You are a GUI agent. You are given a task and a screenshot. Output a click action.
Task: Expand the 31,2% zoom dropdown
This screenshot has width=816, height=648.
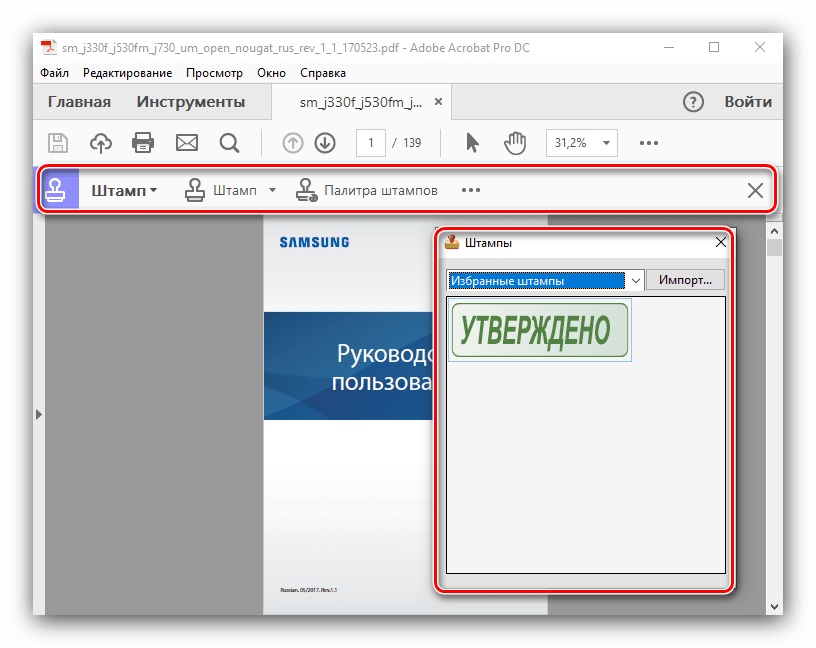(x=606, y=143)
